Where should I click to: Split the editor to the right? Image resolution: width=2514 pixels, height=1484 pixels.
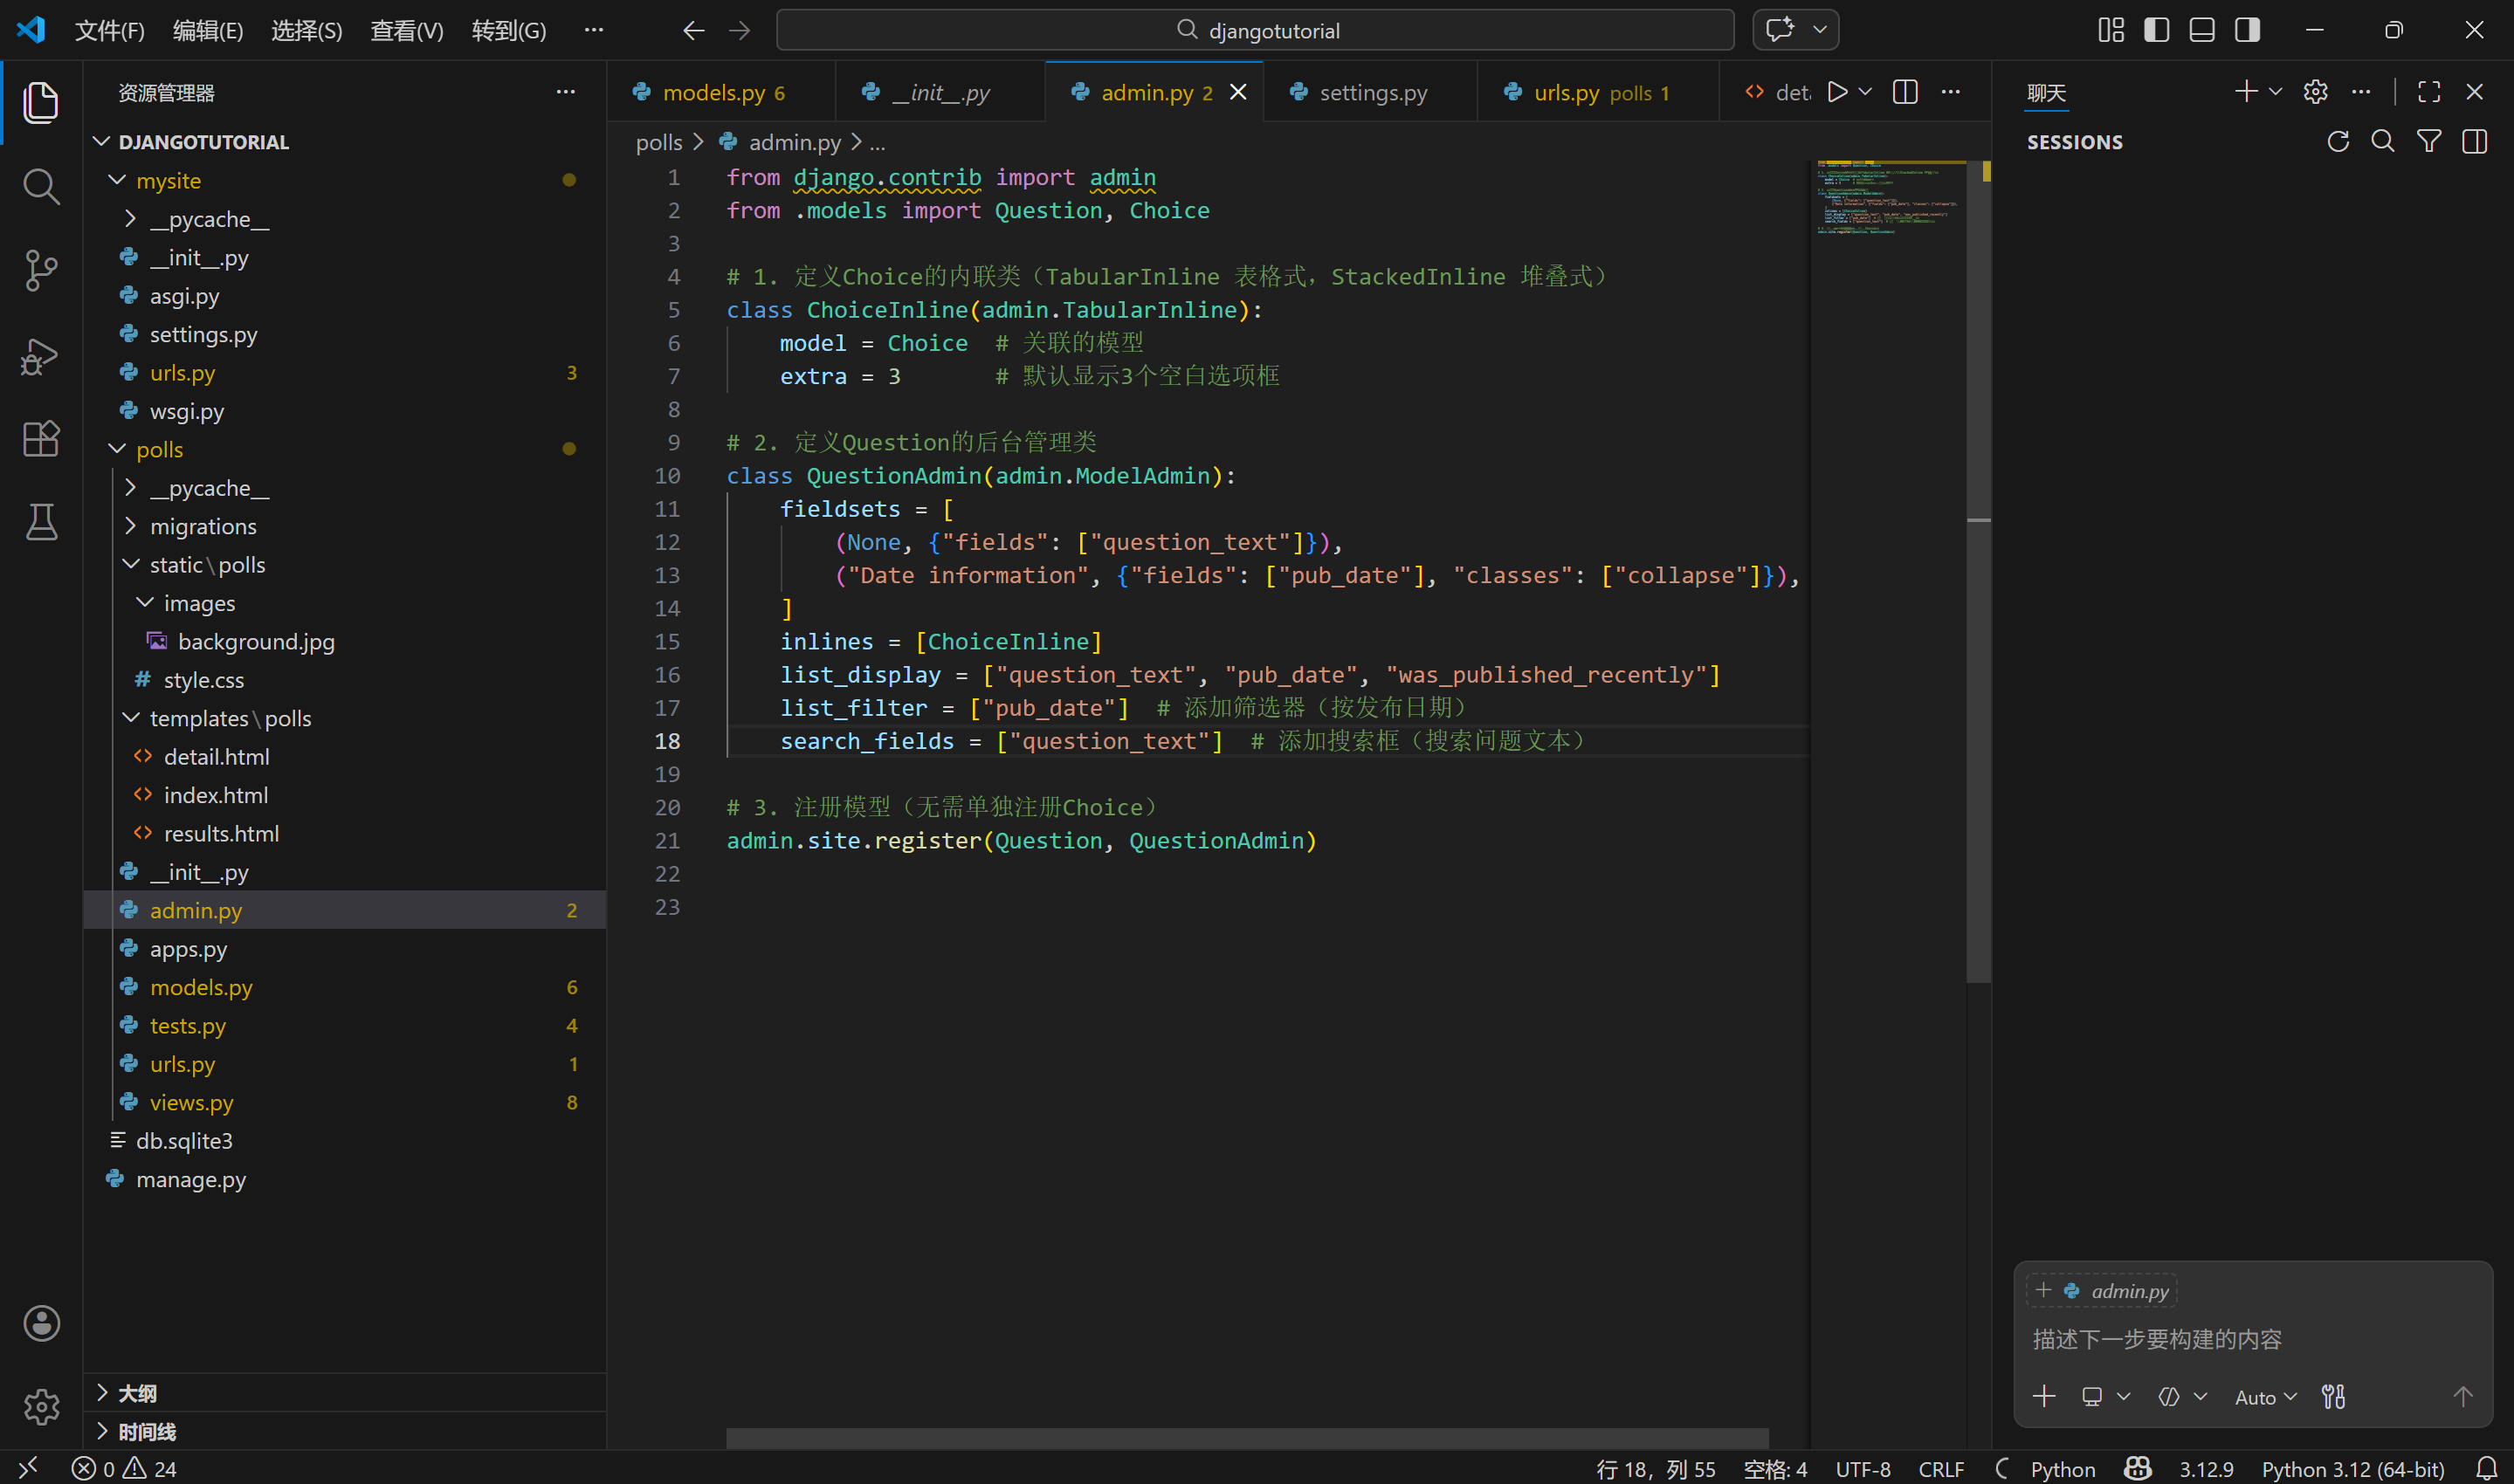click(x=1905, y=92)
